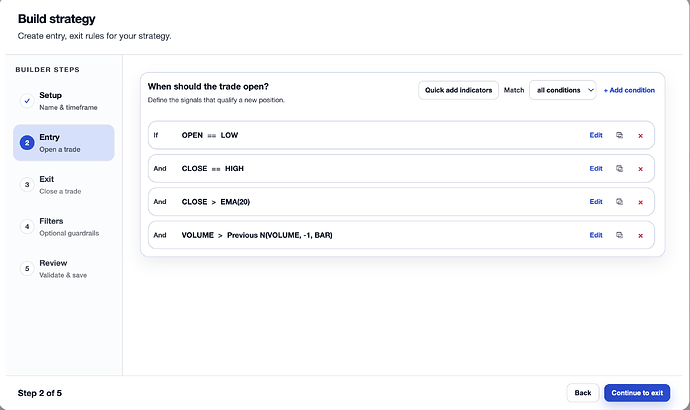Image resolution: width=690 pixels, height=410 pixels.
Task: Click the 'When should the trade open?' heading
Action: [208, 87]
